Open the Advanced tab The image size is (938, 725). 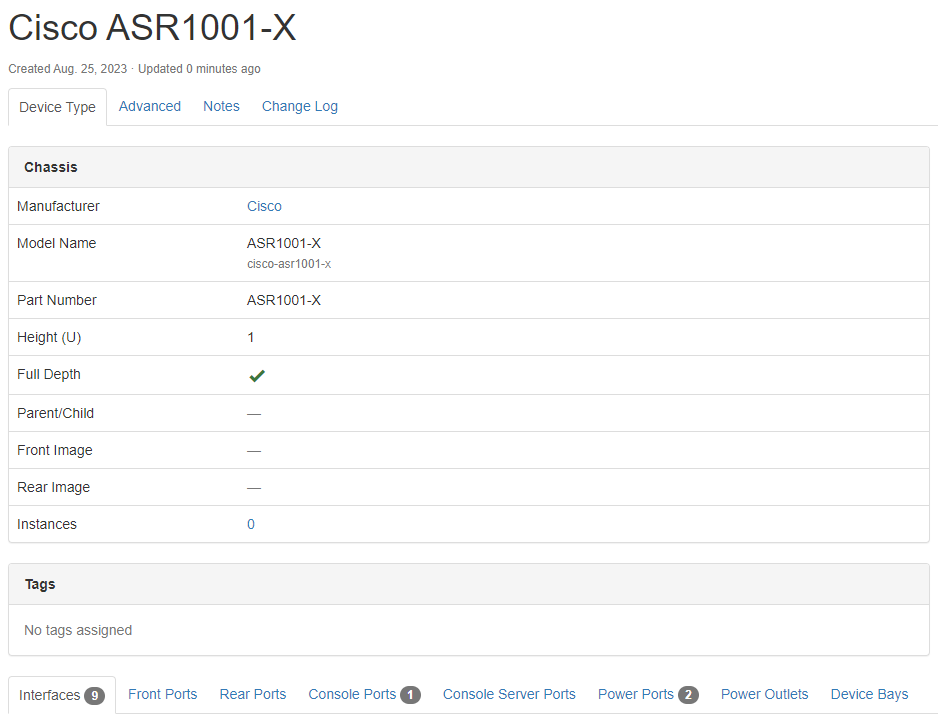pos(150,106)
